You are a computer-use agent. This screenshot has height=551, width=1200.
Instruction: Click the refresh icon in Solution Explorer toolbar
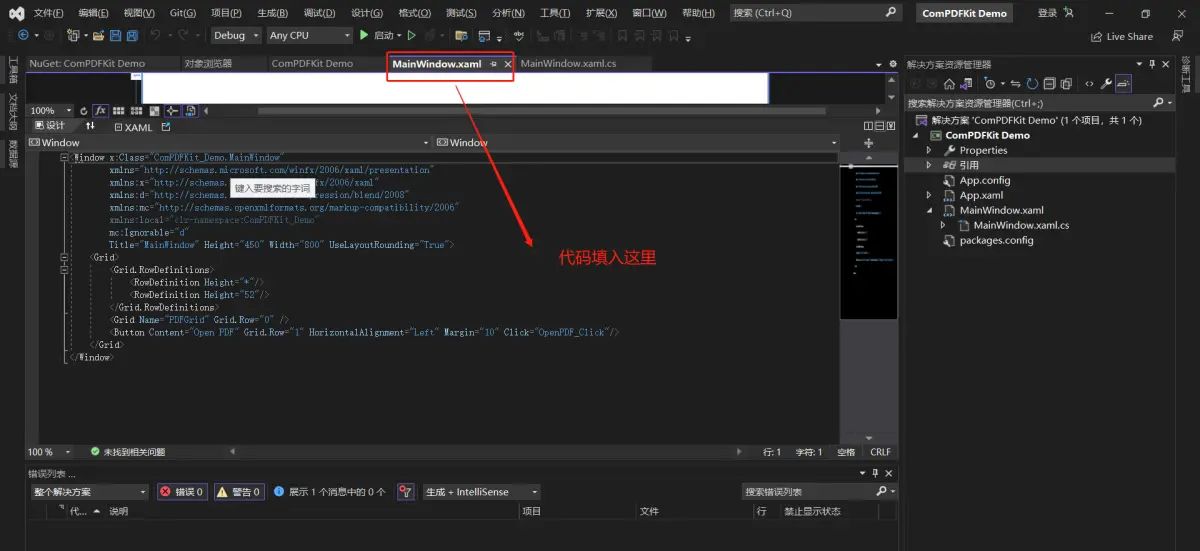coord(1032,84)
